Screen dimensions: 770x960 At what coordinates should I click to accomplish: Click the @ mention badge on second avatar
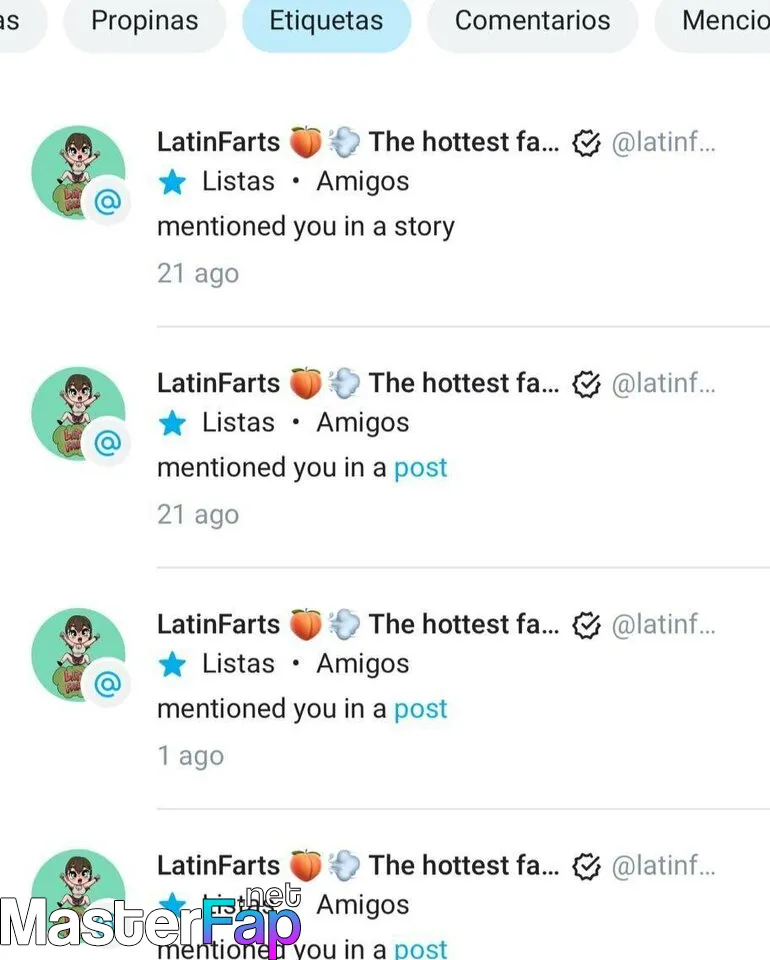click(x=108, y=443)
